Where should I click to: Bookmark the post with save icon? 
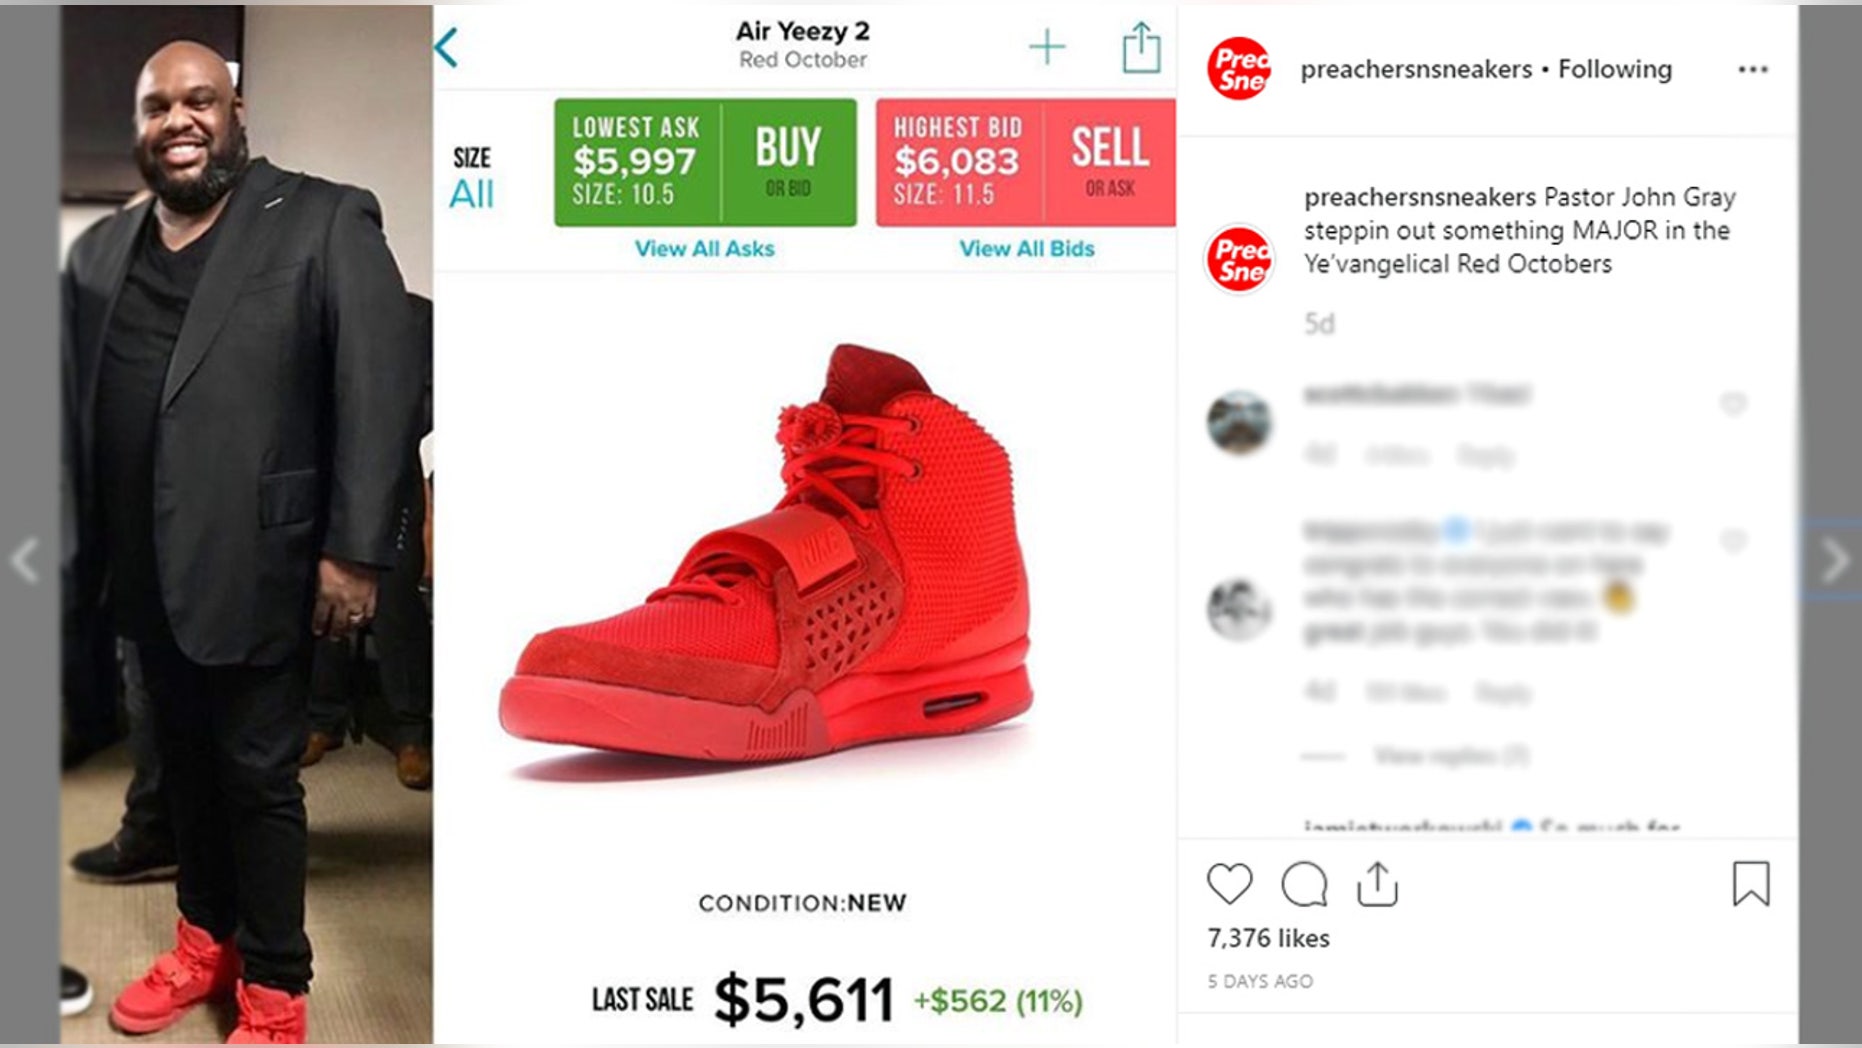pyautogui.click(x=1751, y=884)
